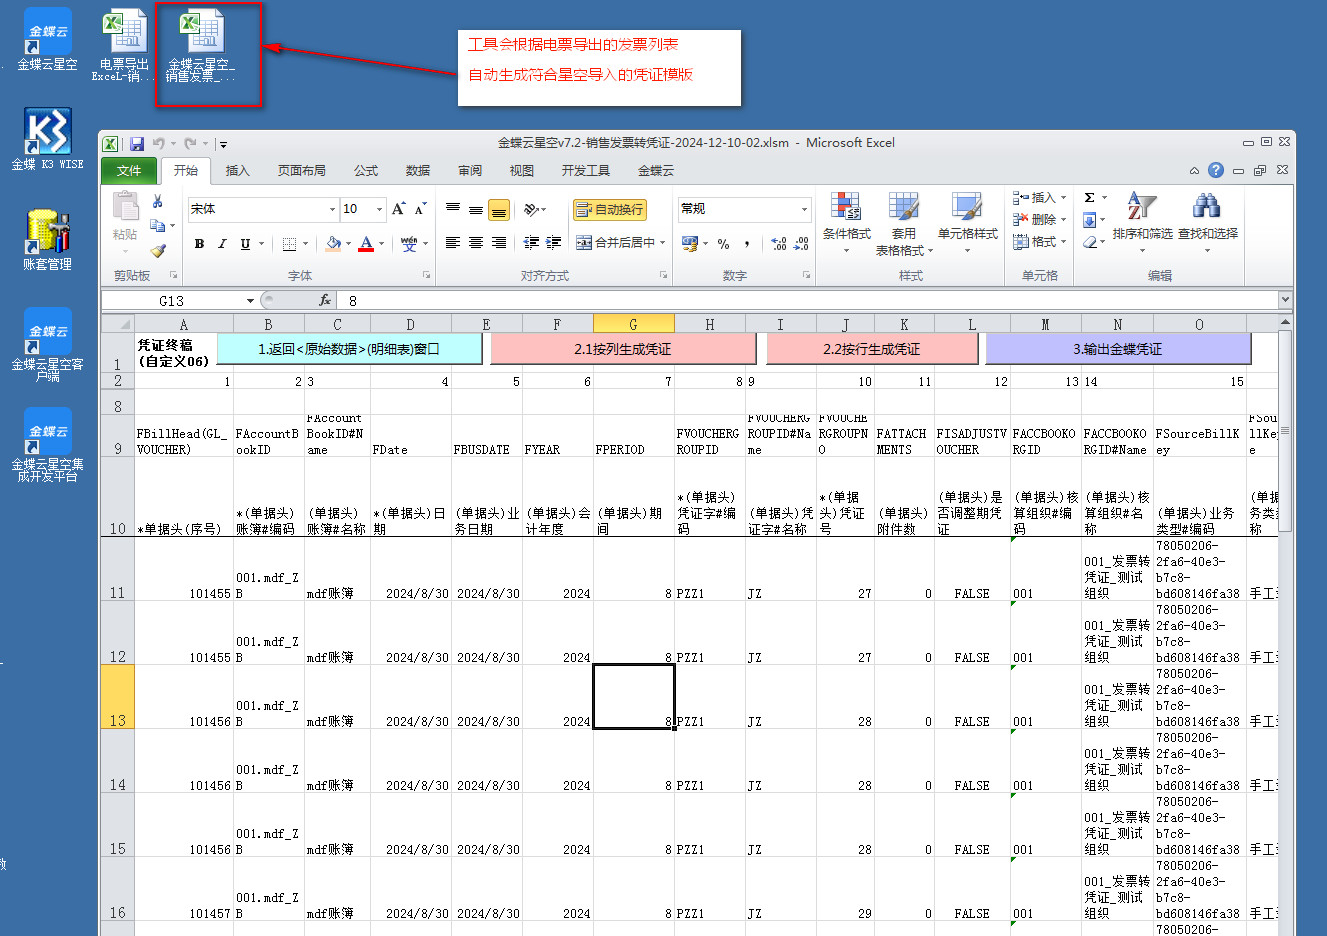
Task: Click the Fill down arrow icon
Action: (1090, 220)
